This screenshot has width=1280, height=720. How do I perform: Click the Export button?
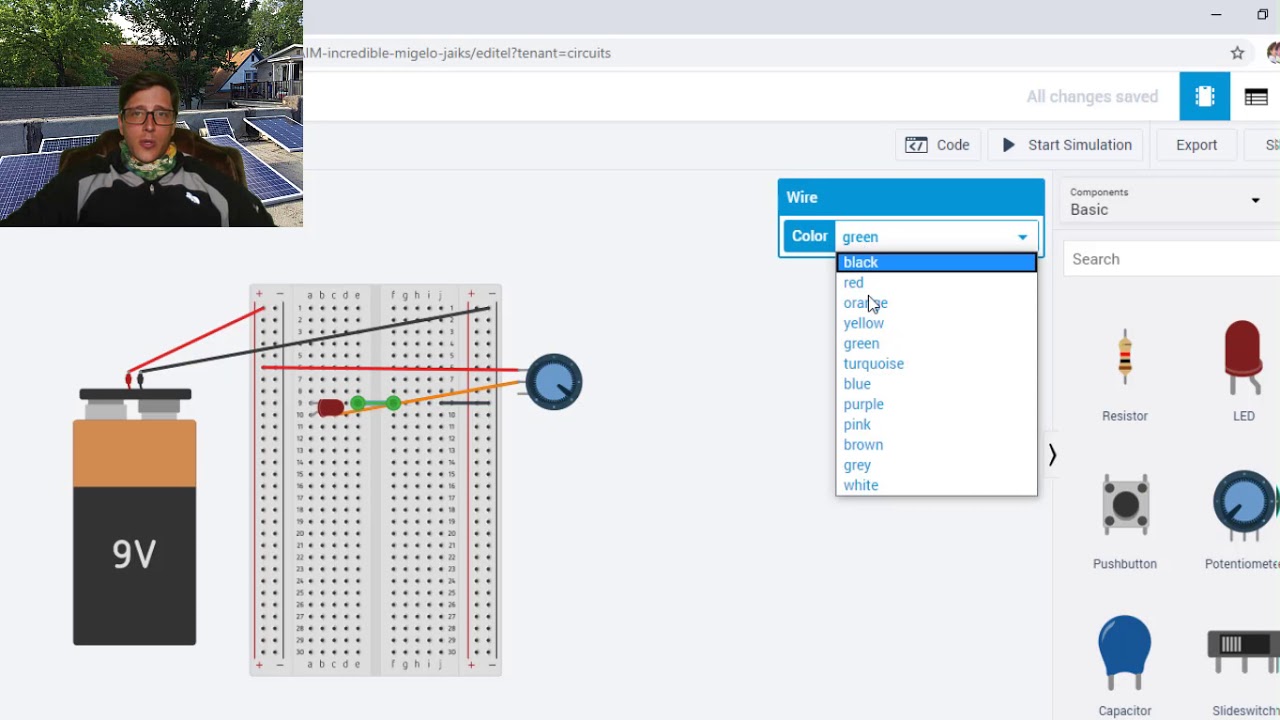point(1196,145)
